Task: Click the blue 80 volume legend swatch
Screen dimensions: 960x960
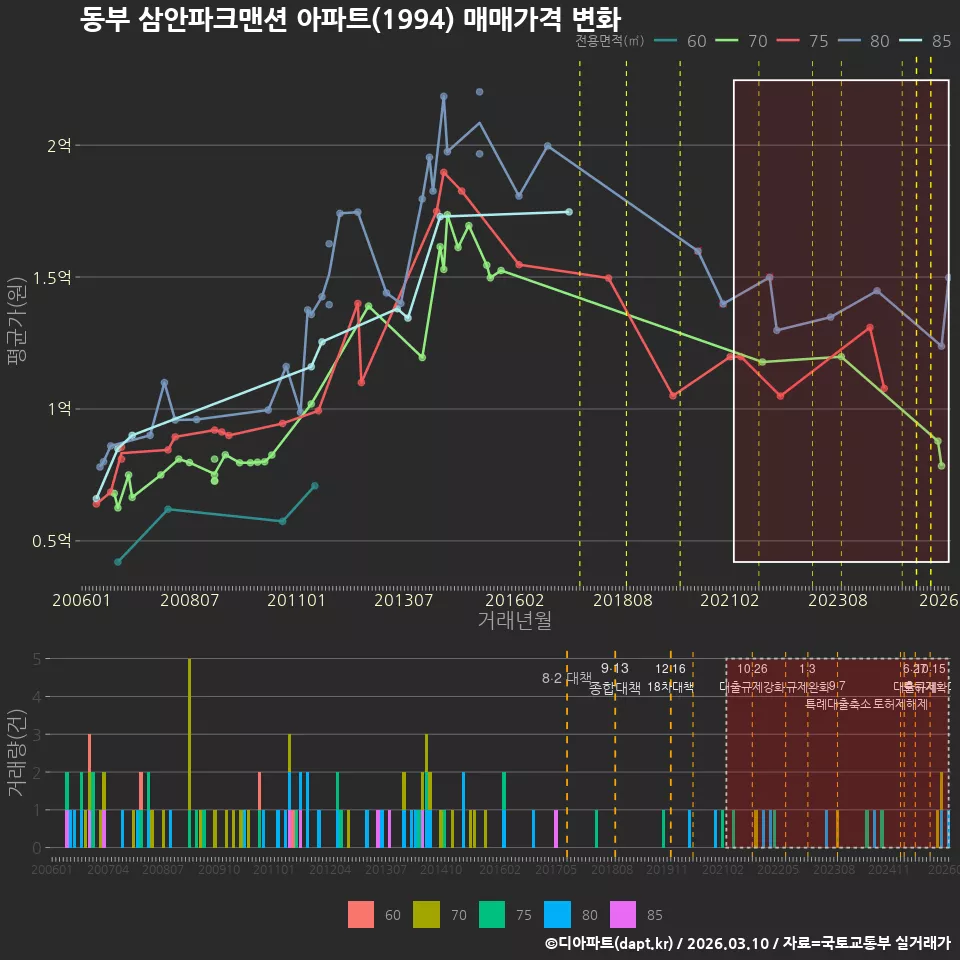Action: pos(557,915)
